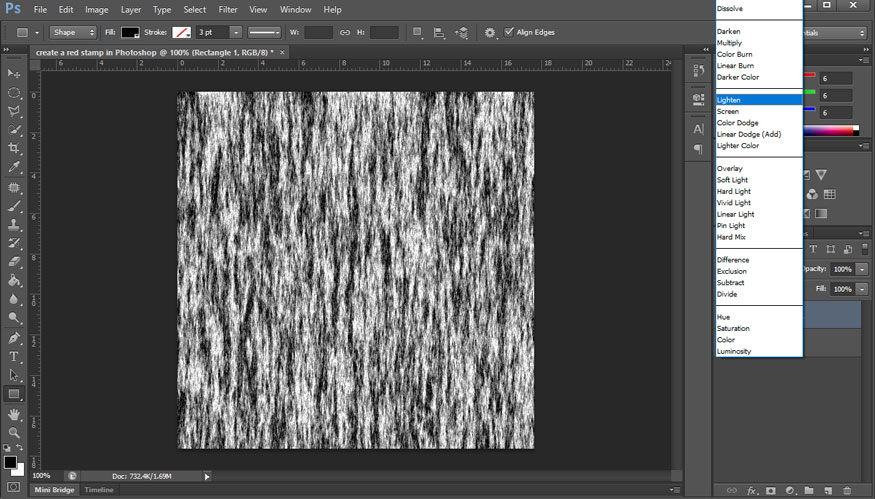Open the Shape tool mode dropdown
Viewport: 875px width, 499px height.
tap(74, 33)
